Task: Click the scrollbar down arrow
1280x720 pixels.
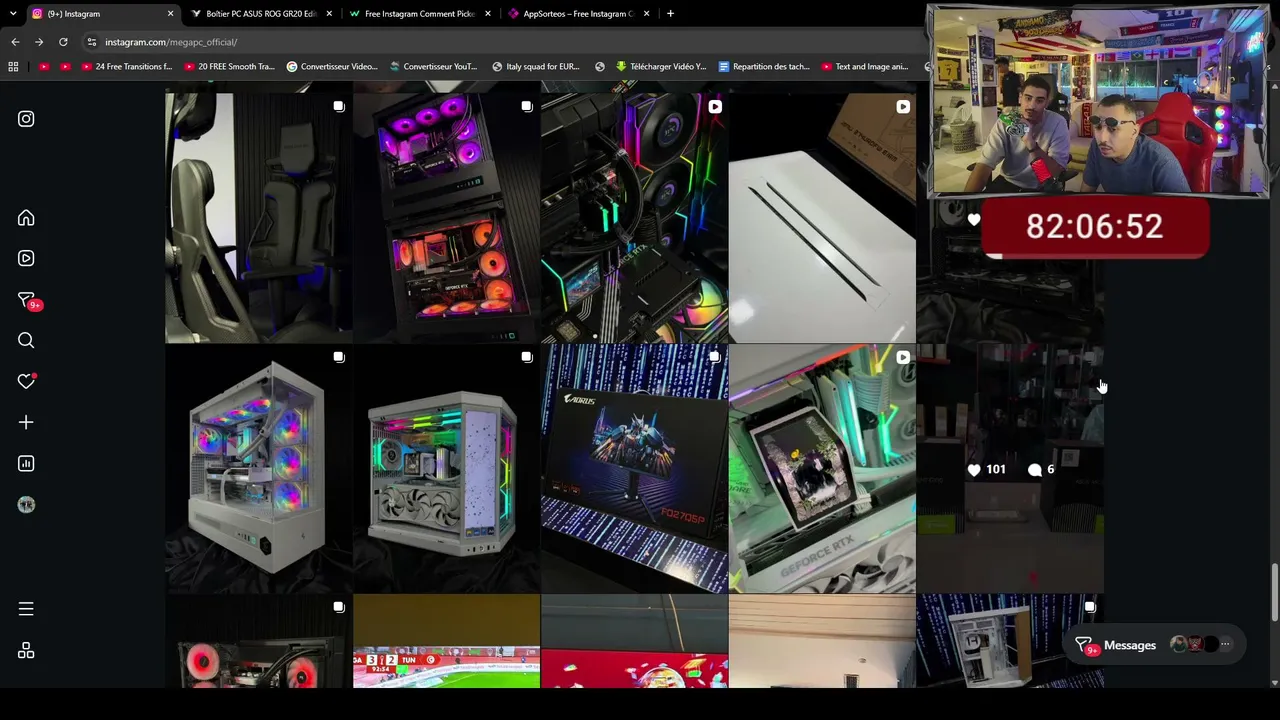Action: pos(1275,683)
